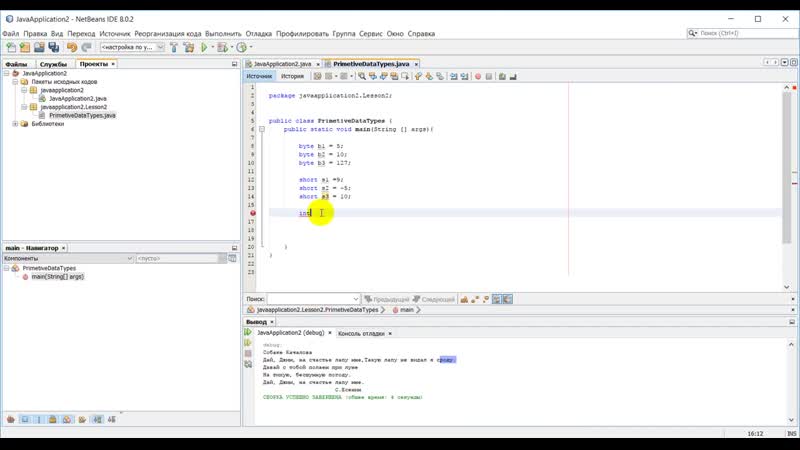Click the Save All toolbar icon
800x450 pixels.
coord(54,47)
